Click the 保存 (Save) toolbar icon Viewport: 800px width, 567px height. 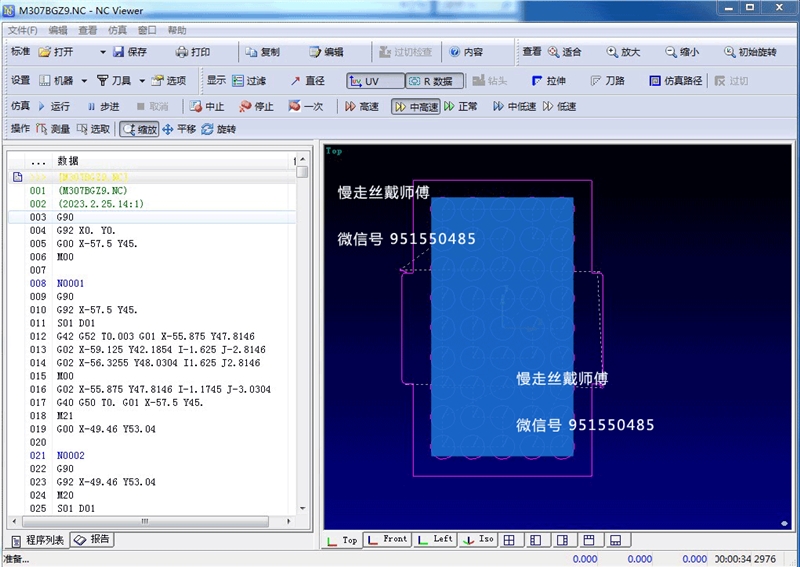coord(119,52)
